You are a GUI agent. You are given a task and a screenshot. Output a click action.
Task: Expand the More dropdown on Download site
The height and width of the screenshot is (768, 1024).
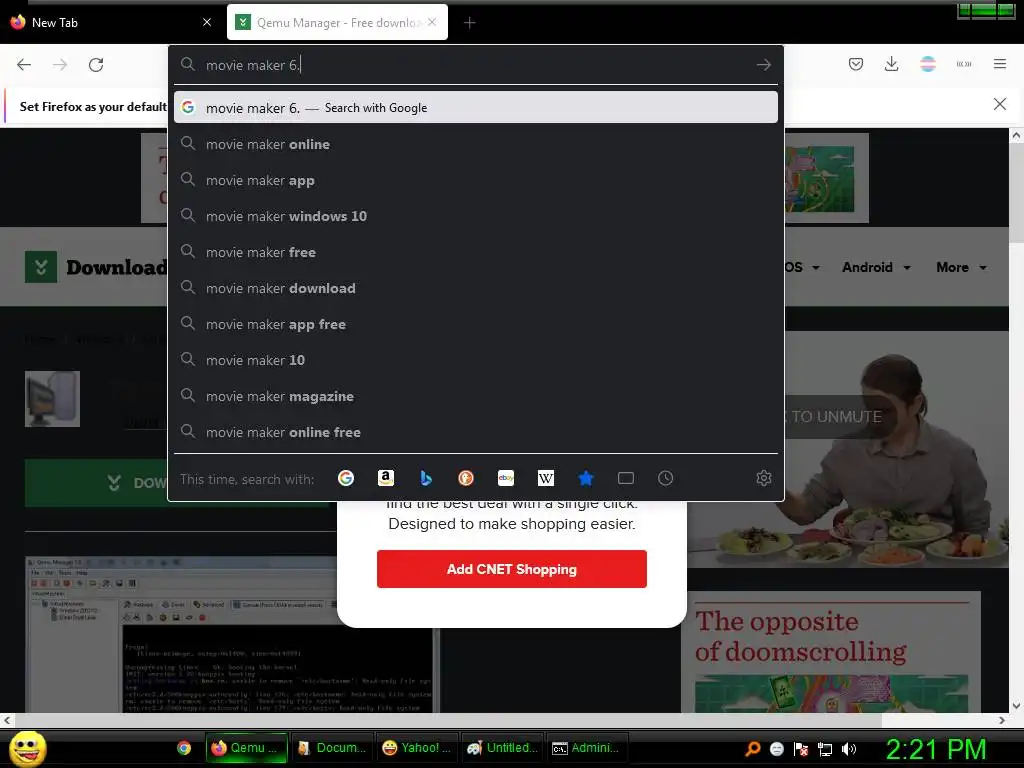pos(961,267)
